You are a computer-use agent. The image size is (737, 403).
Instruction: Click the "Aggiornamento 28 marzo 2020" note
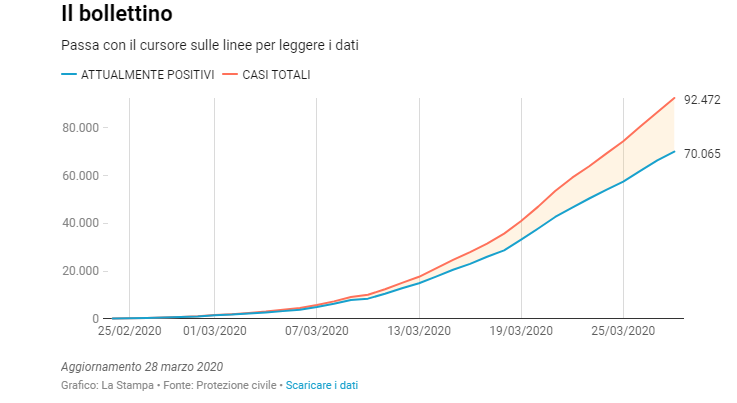[x=141, y=366]
